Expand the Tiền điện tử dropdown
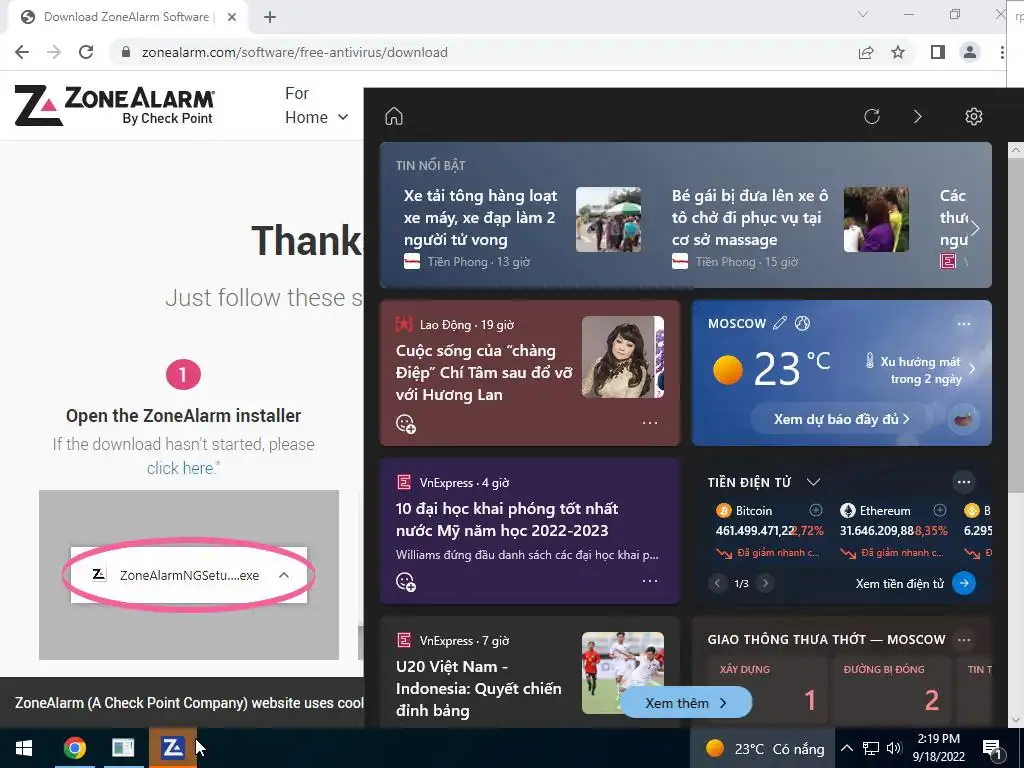The image size is (1024, 768). pyautogui.click(x=813, y=482)
